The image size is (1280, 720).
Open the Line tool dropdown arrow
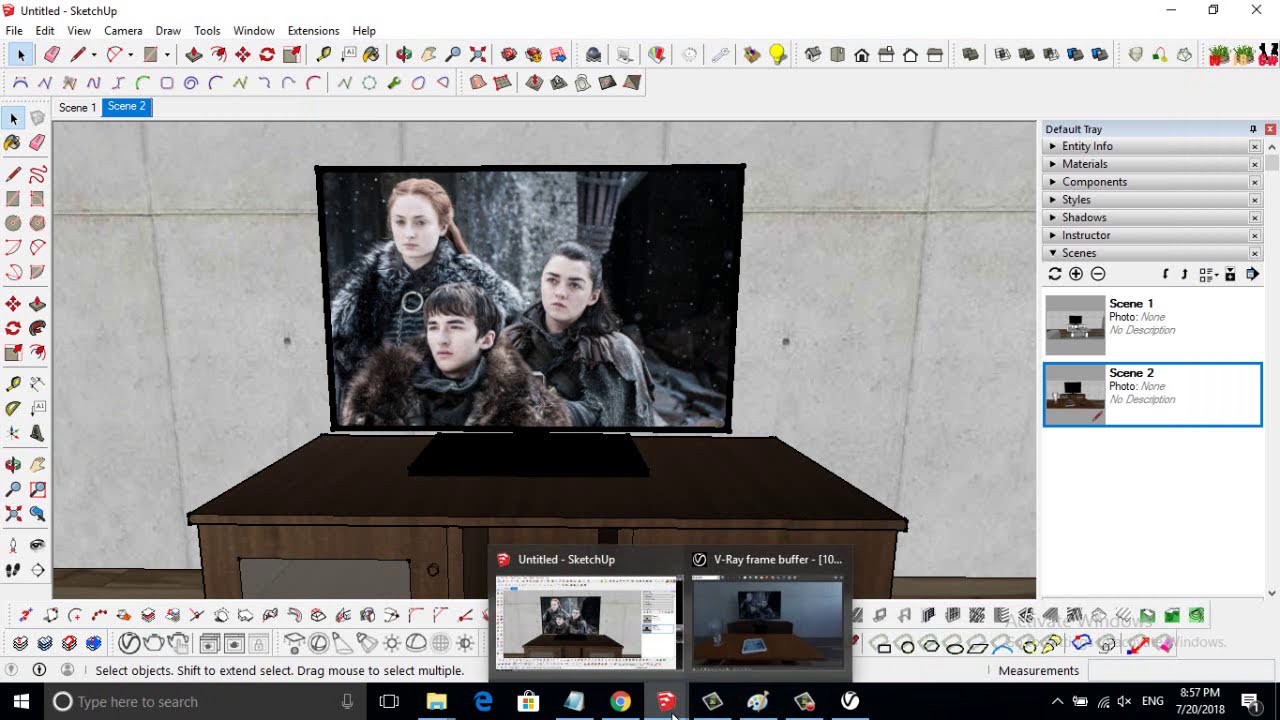(x=93, y=55)
